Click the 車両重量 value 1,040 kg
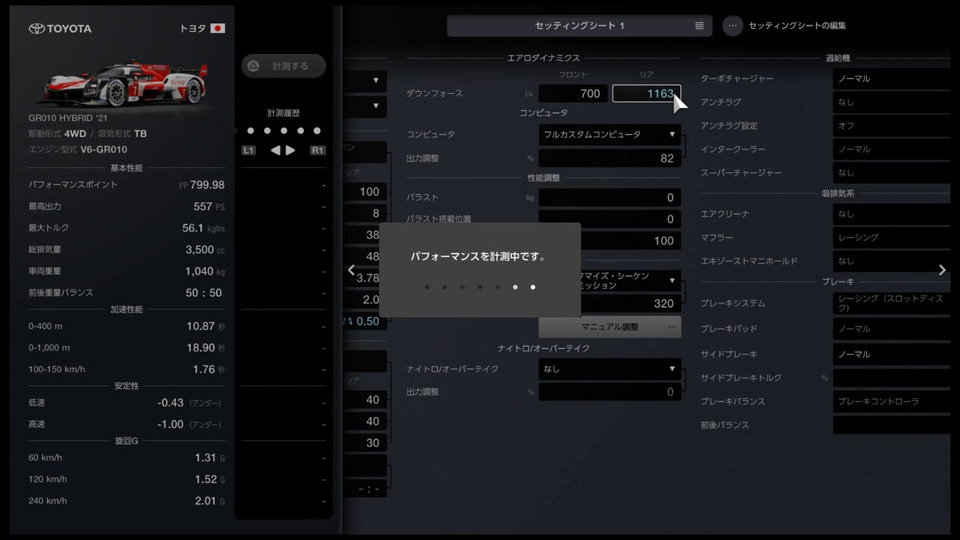This screenshot has width=960, height=540. (204, 271)
